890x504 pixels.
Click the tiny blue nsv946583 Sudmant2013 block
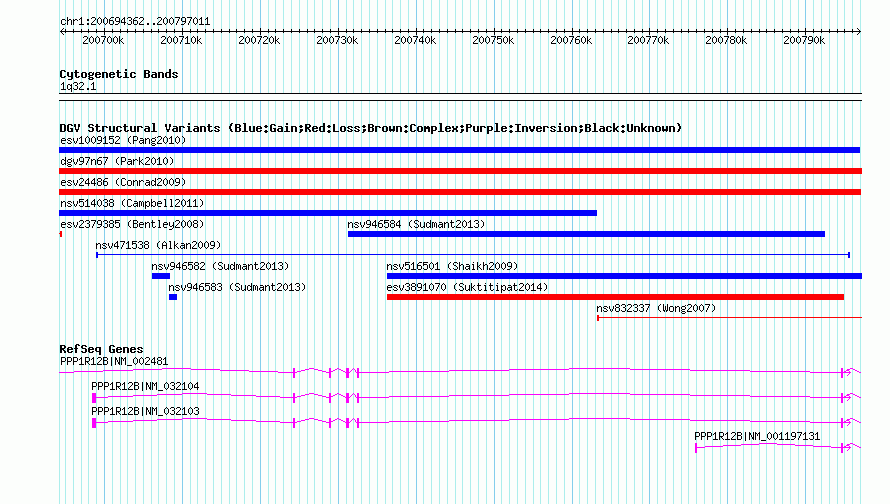click(x=173, y=297)
